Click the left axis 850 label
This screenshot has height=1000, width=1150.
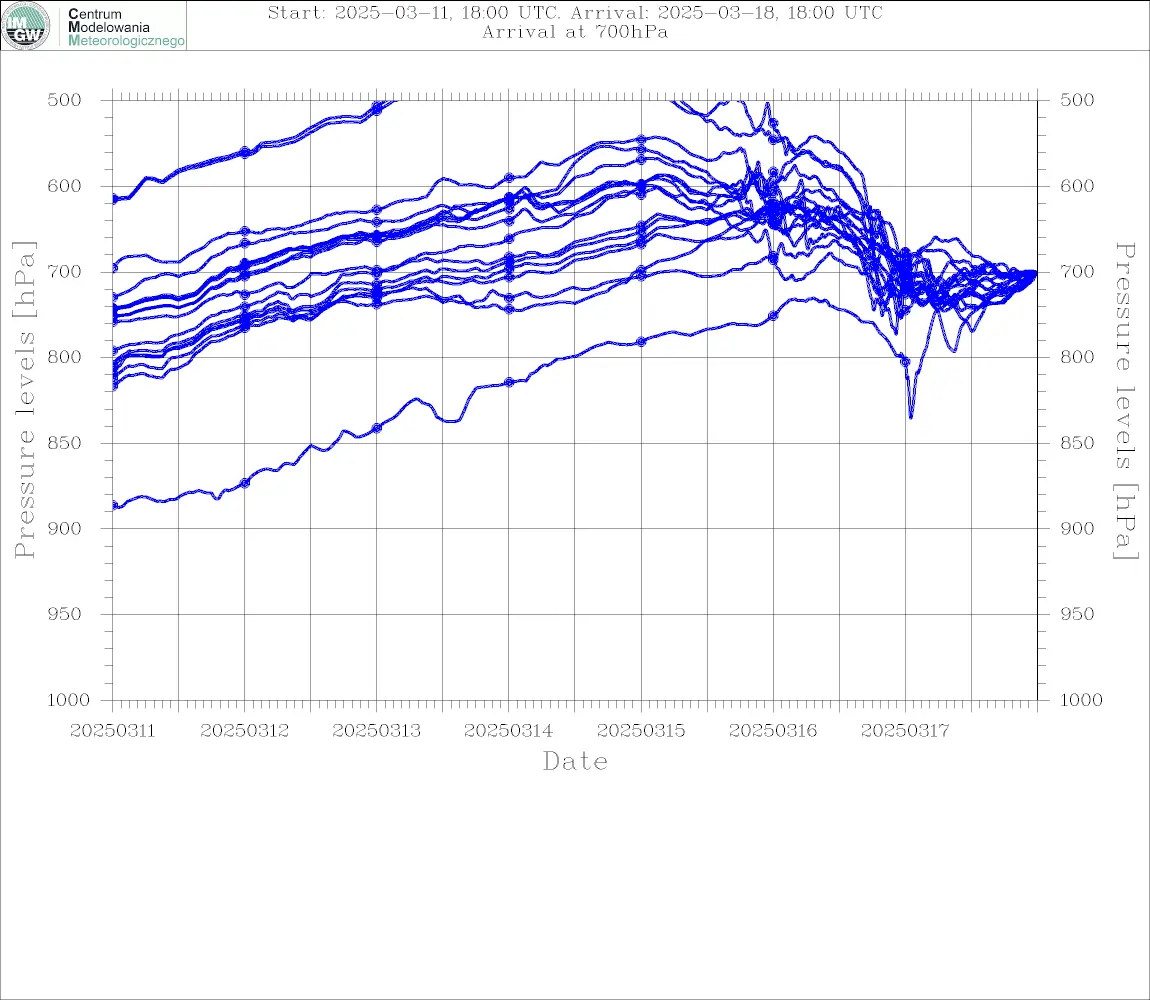(65, 442)
